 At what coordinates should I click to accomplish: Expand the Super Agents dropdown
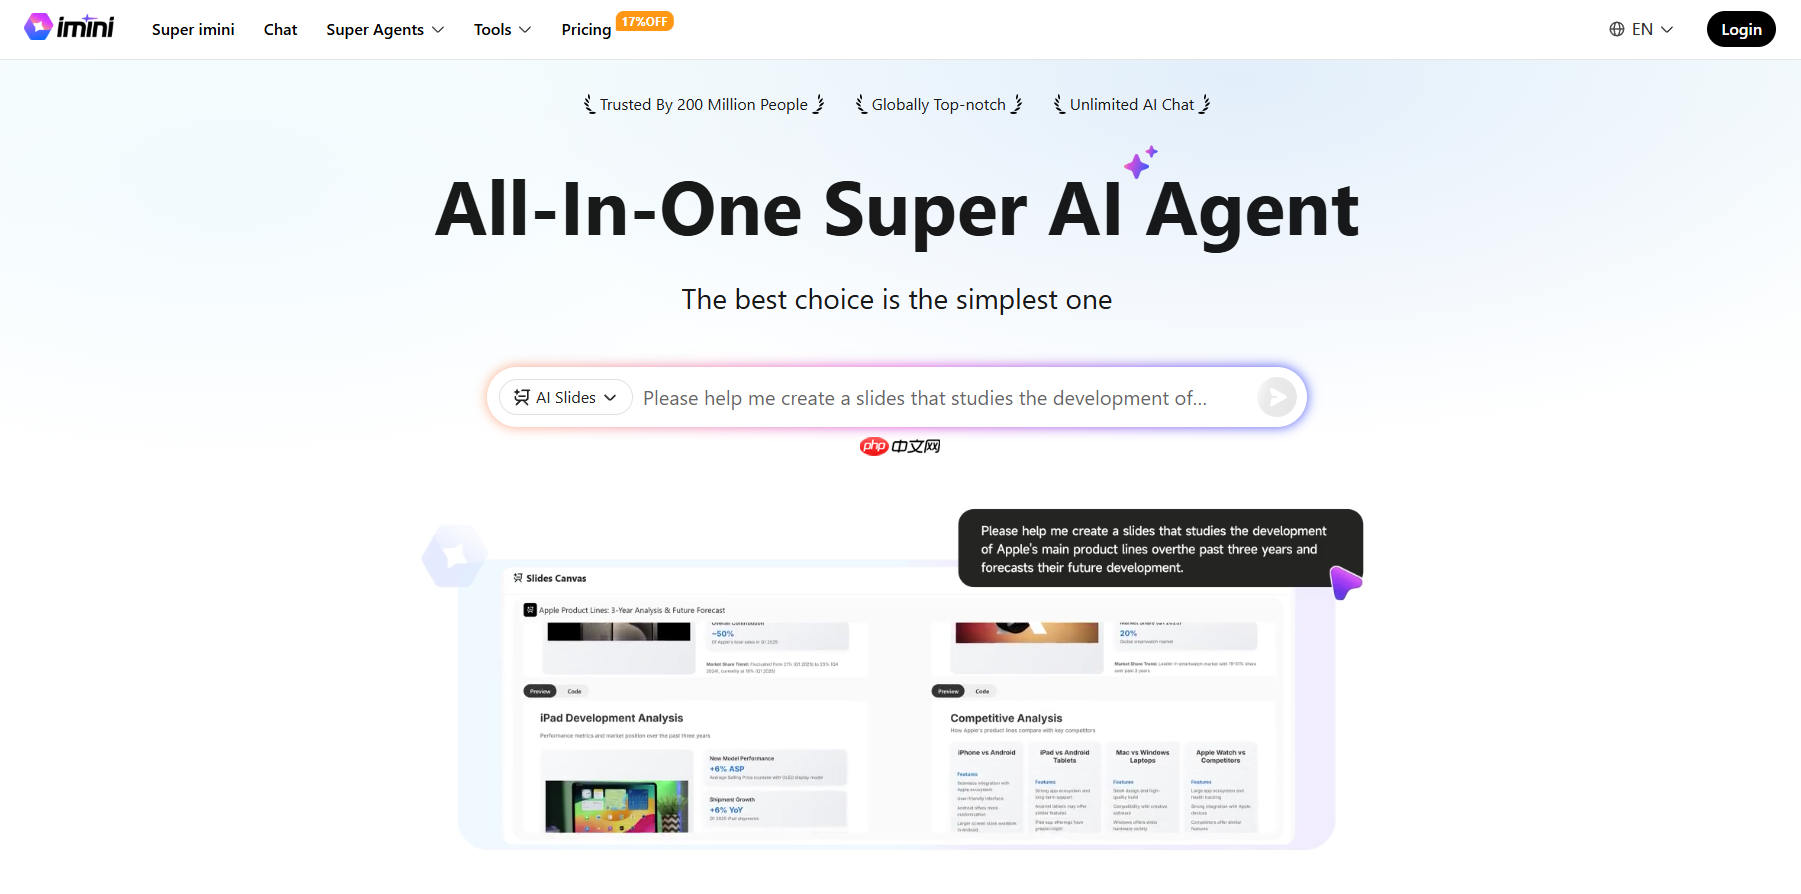(385, 30)
